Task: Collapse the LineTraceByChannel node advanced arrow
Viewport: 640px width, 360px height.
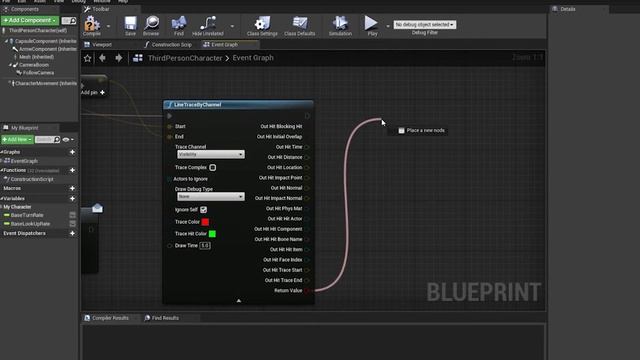Action: point(239,301)
